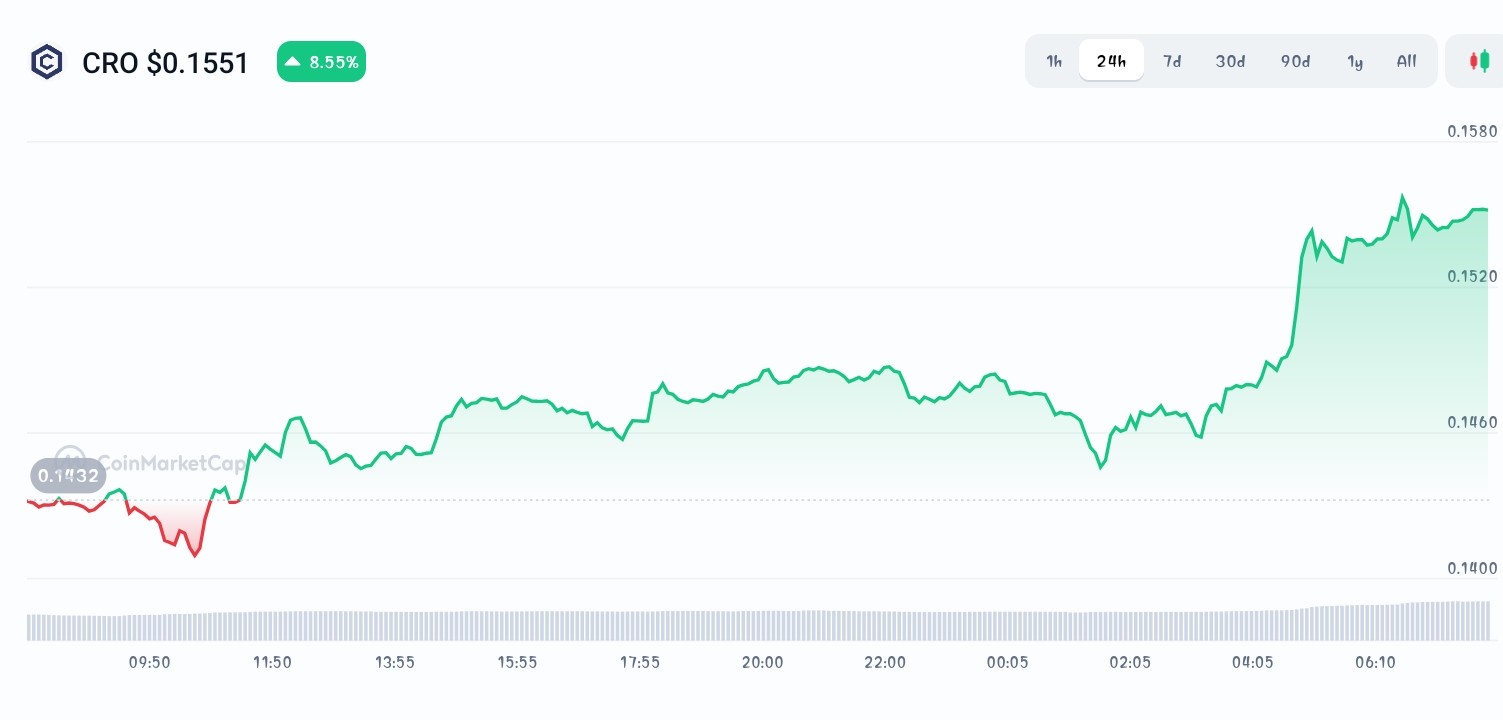Select the 24h time range tab
Screen dimensions: 1503x720
tap(1111, 61)
